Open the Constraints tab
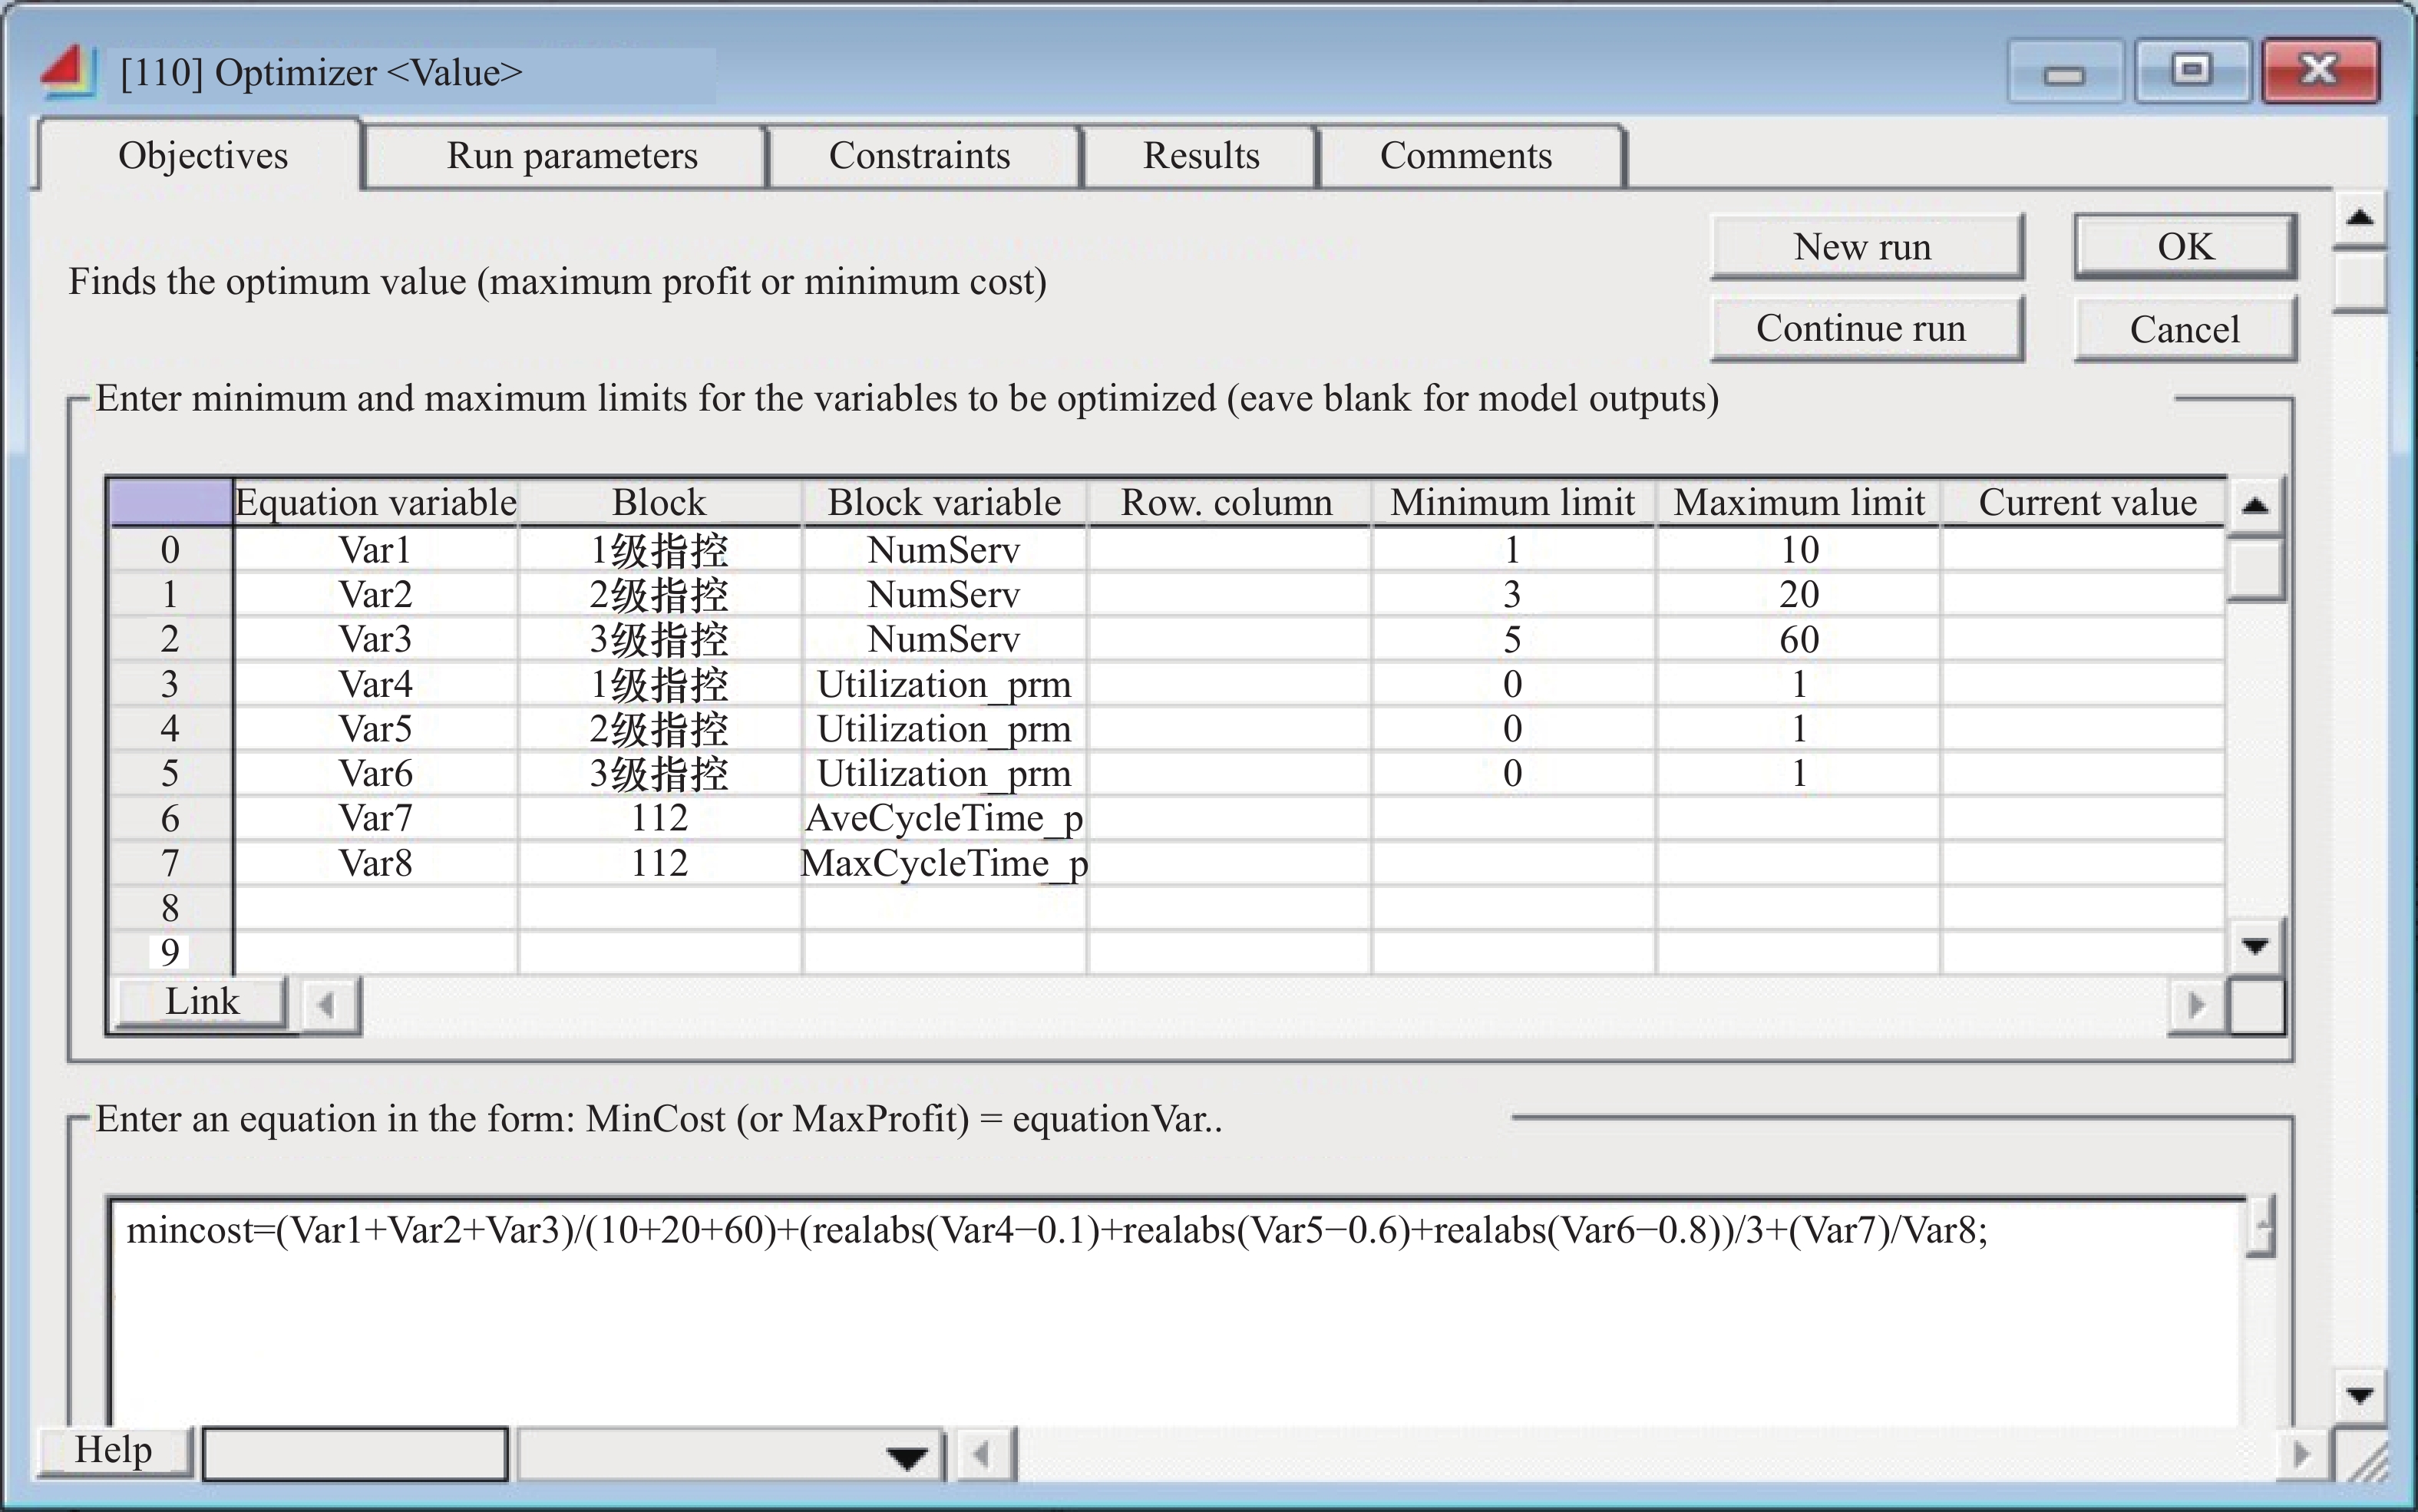 point(919,156)
